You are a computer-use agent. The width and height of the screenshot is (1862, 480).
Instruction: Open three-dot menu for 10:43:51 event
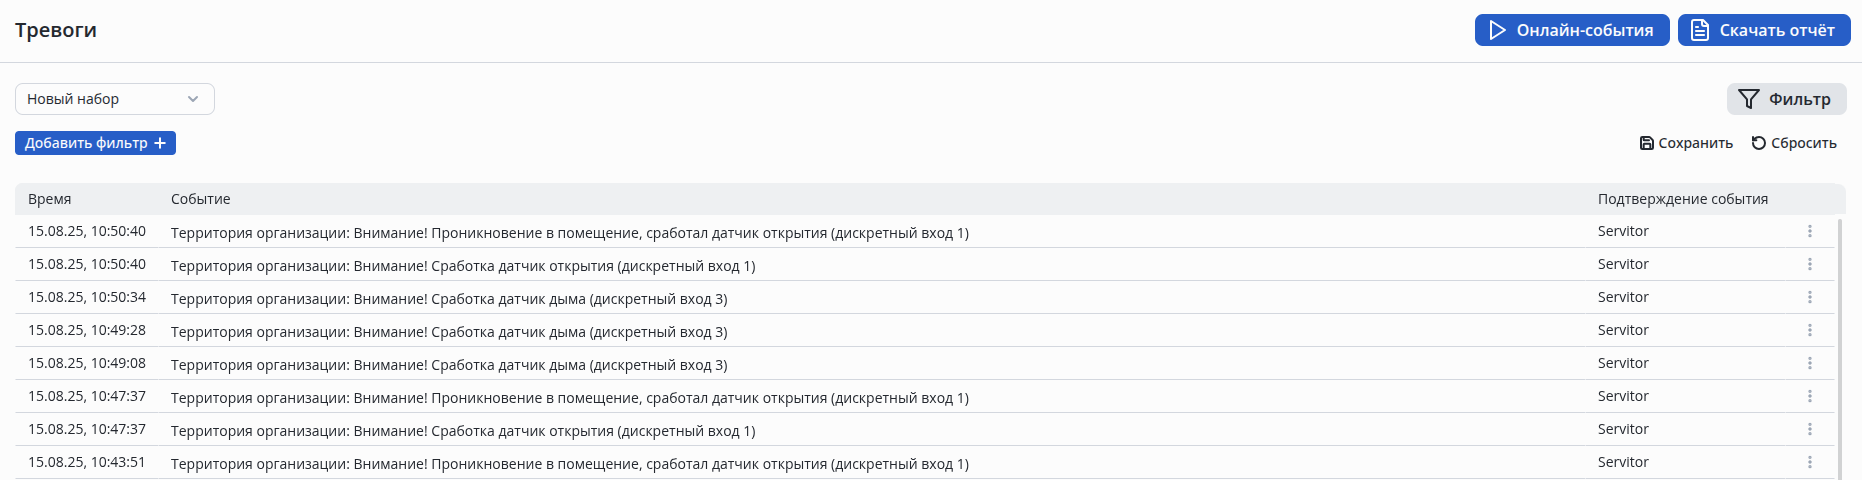pyautogui.click(x=1809, y=462)
